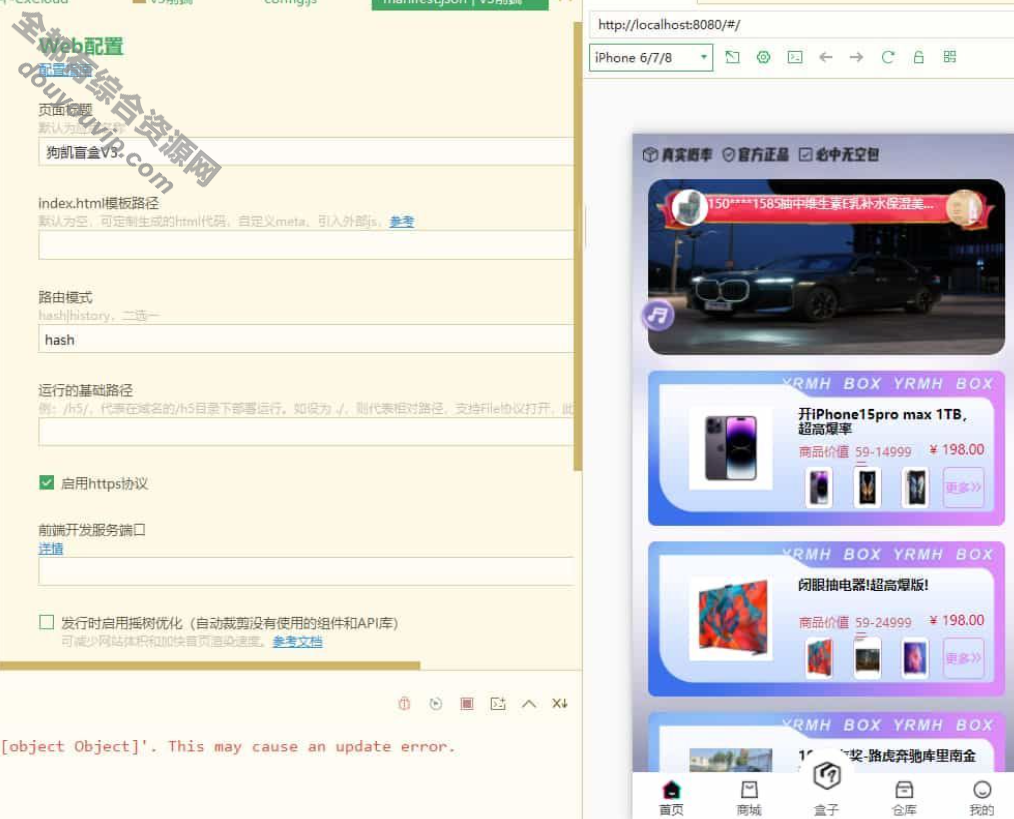Tap first small TV thumbnail in 闭眼抽电器 card

(819, 657)
